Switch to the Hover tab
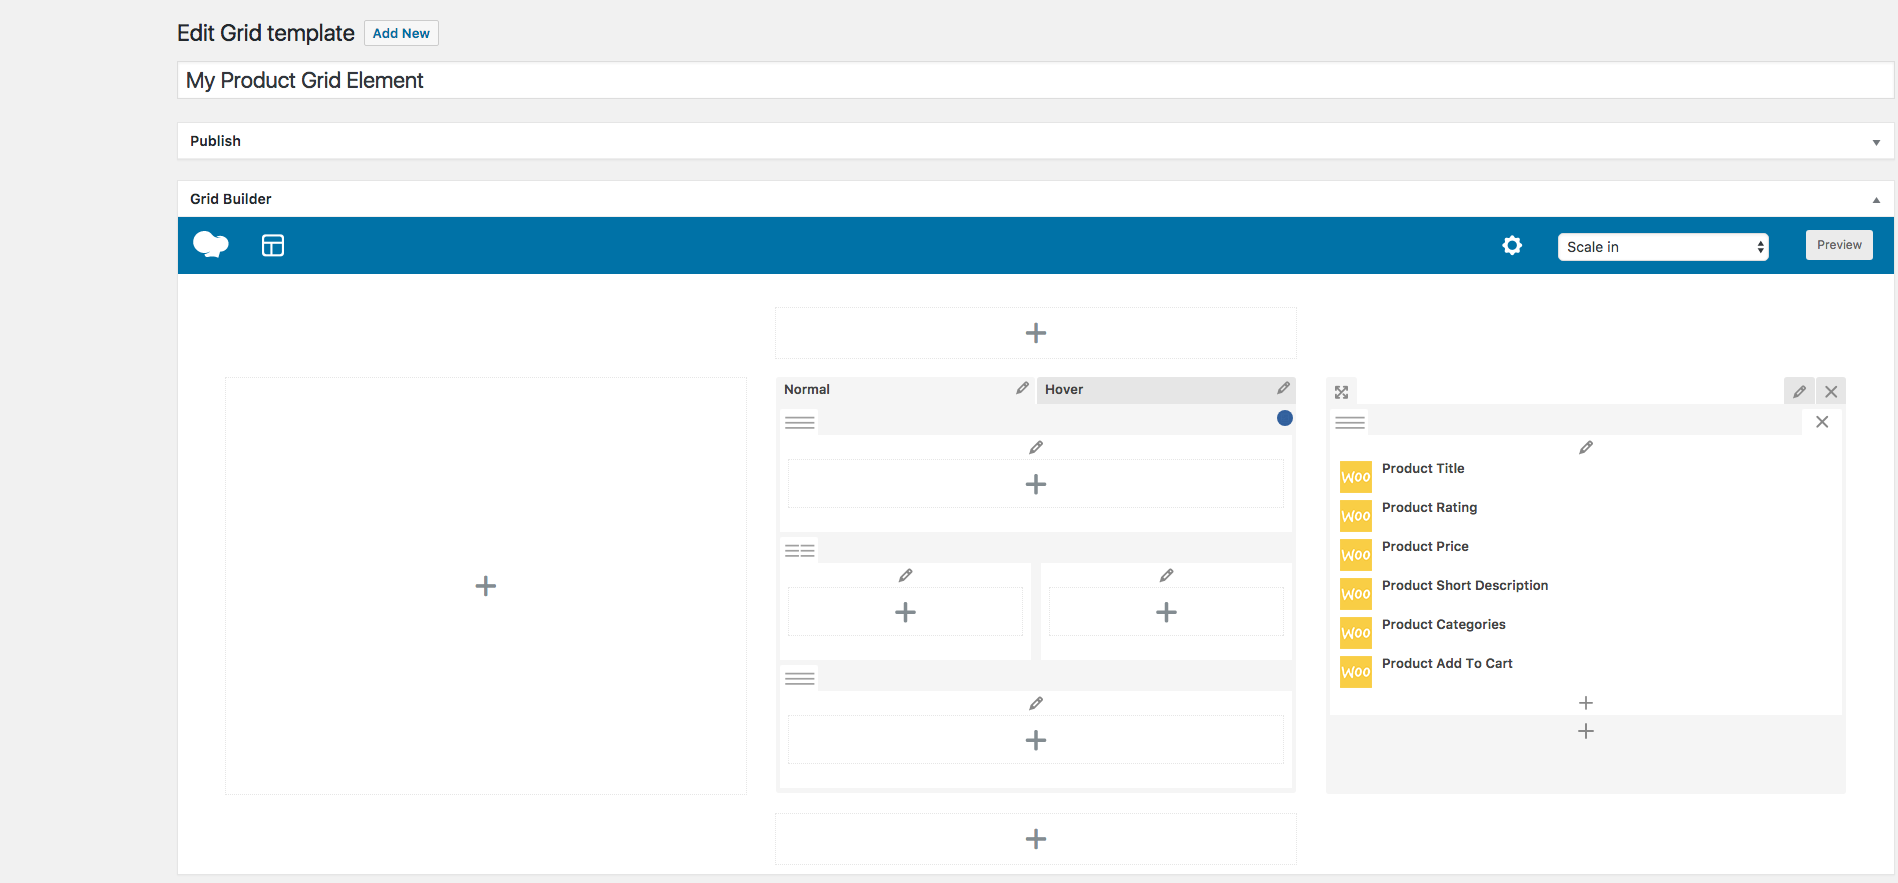 pos(1064,390)
